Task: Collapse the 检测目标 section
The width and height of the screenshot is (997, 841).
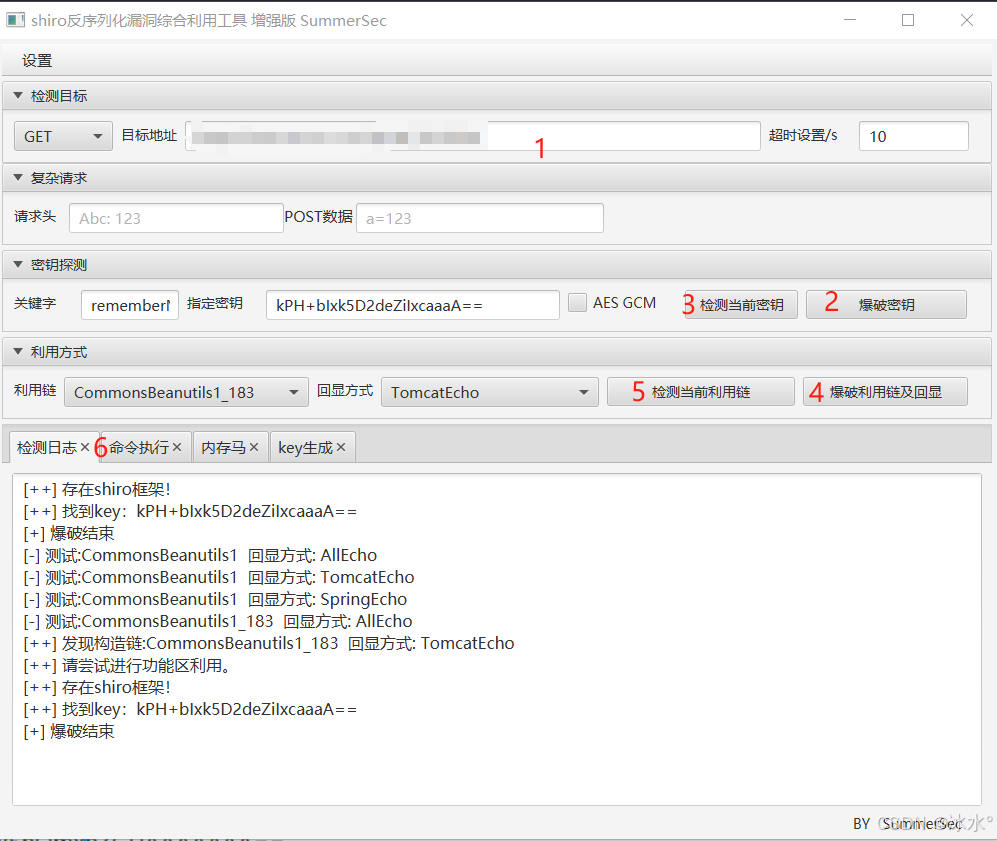Action: click(x=17, y=94)
